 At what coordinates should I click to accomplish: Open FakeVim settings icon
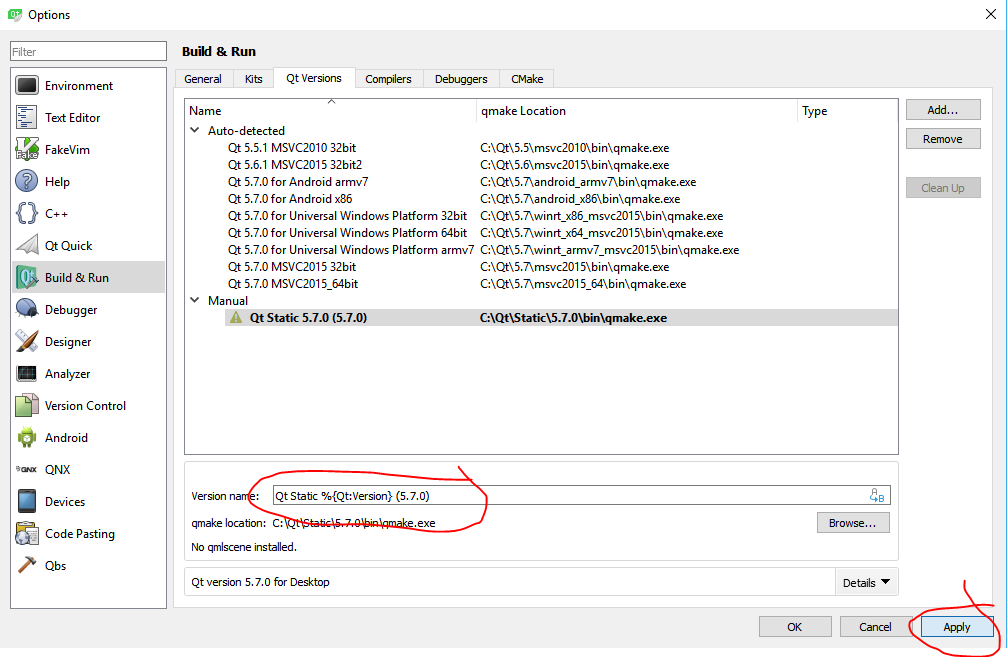tap(26, 150)
